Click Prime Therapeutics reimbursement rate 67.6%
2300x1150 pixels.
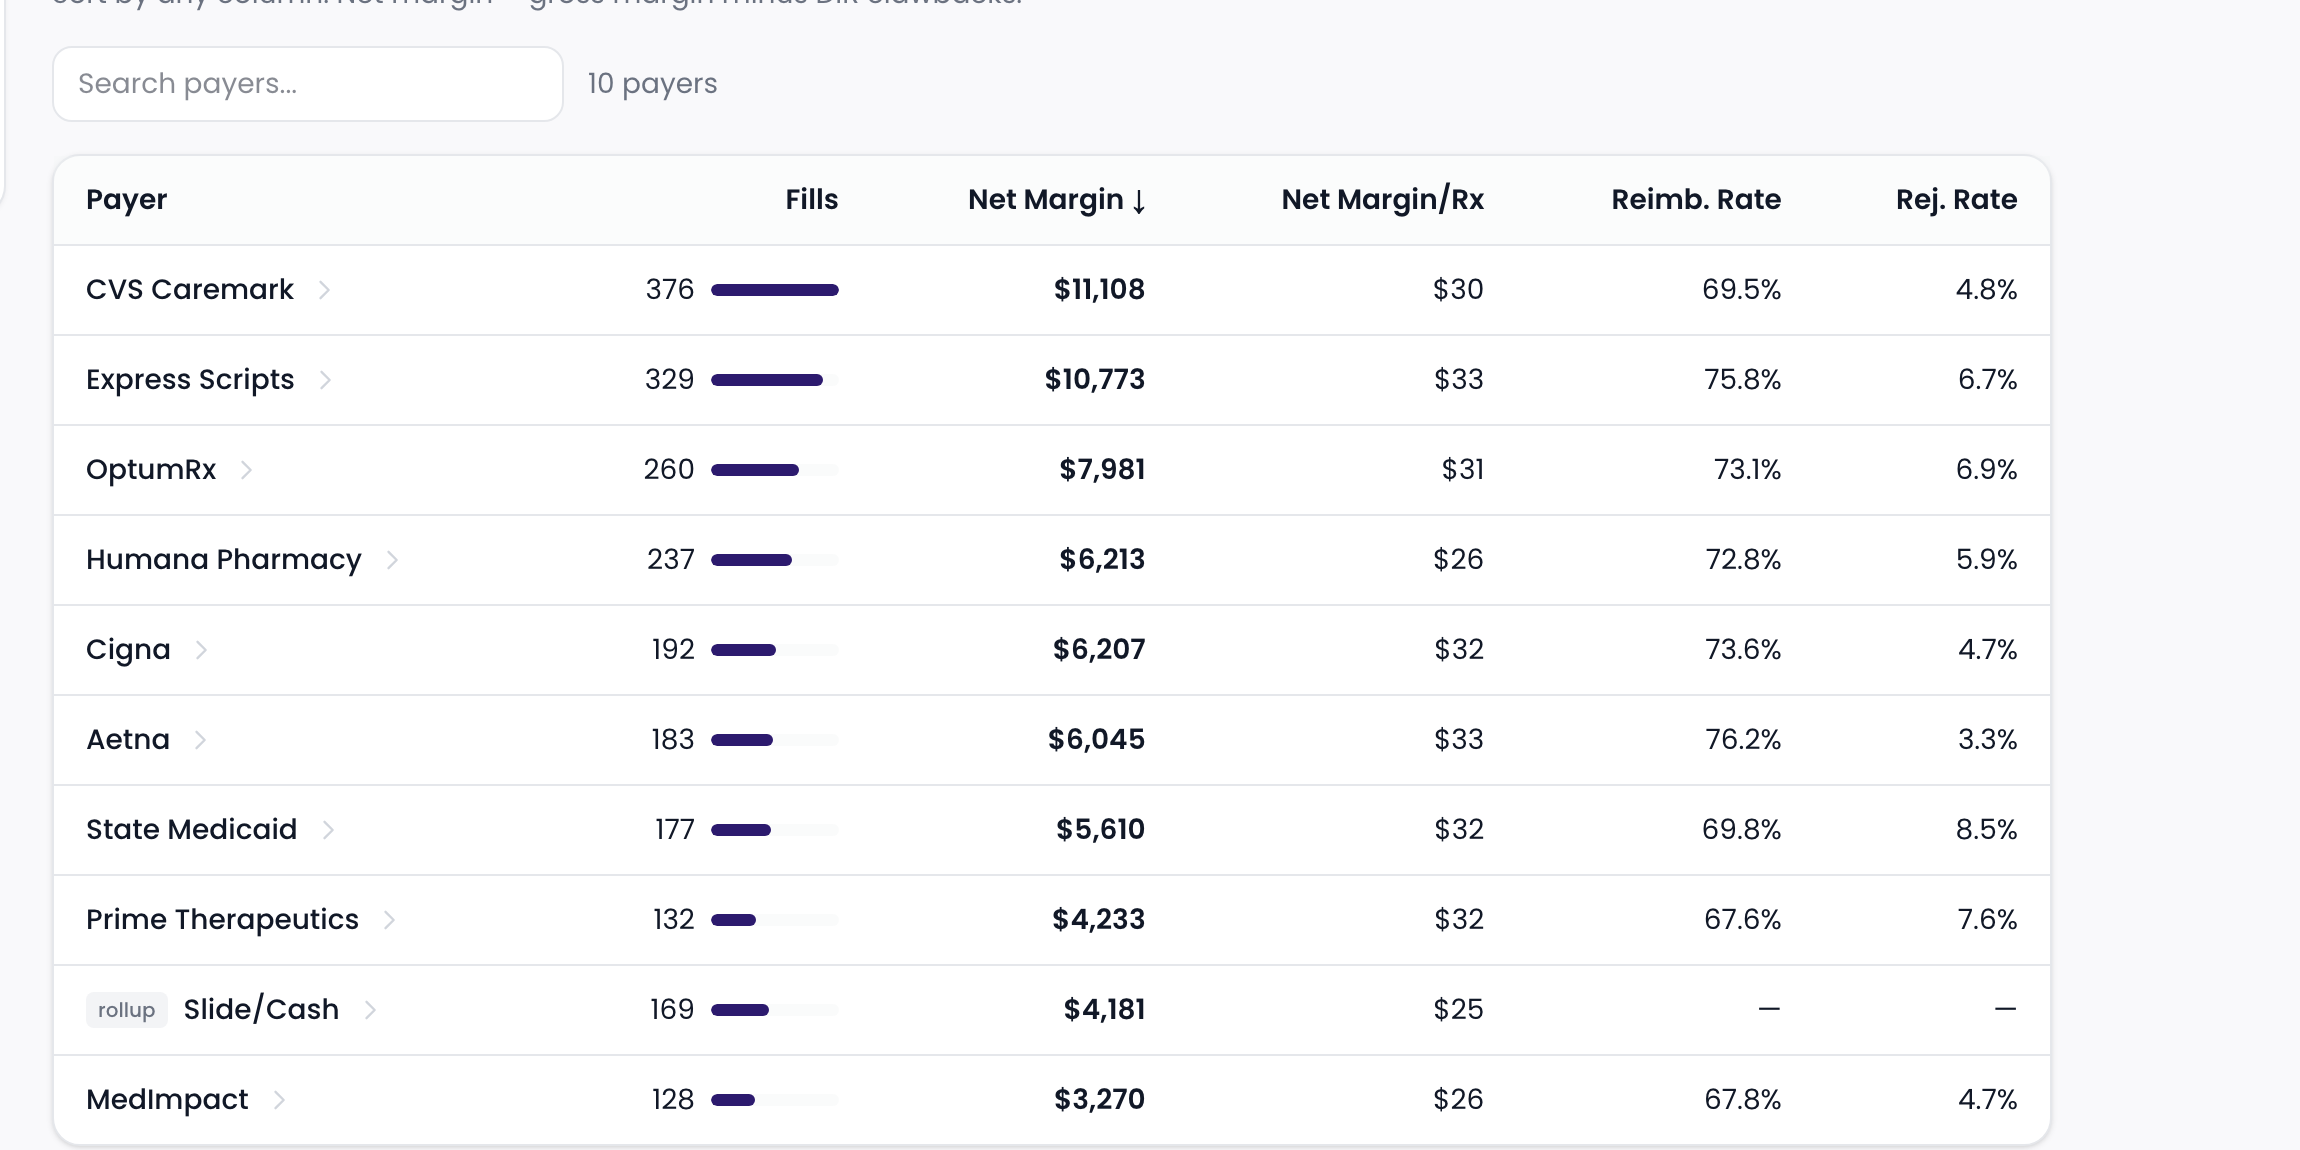[x=1743, y=920]
